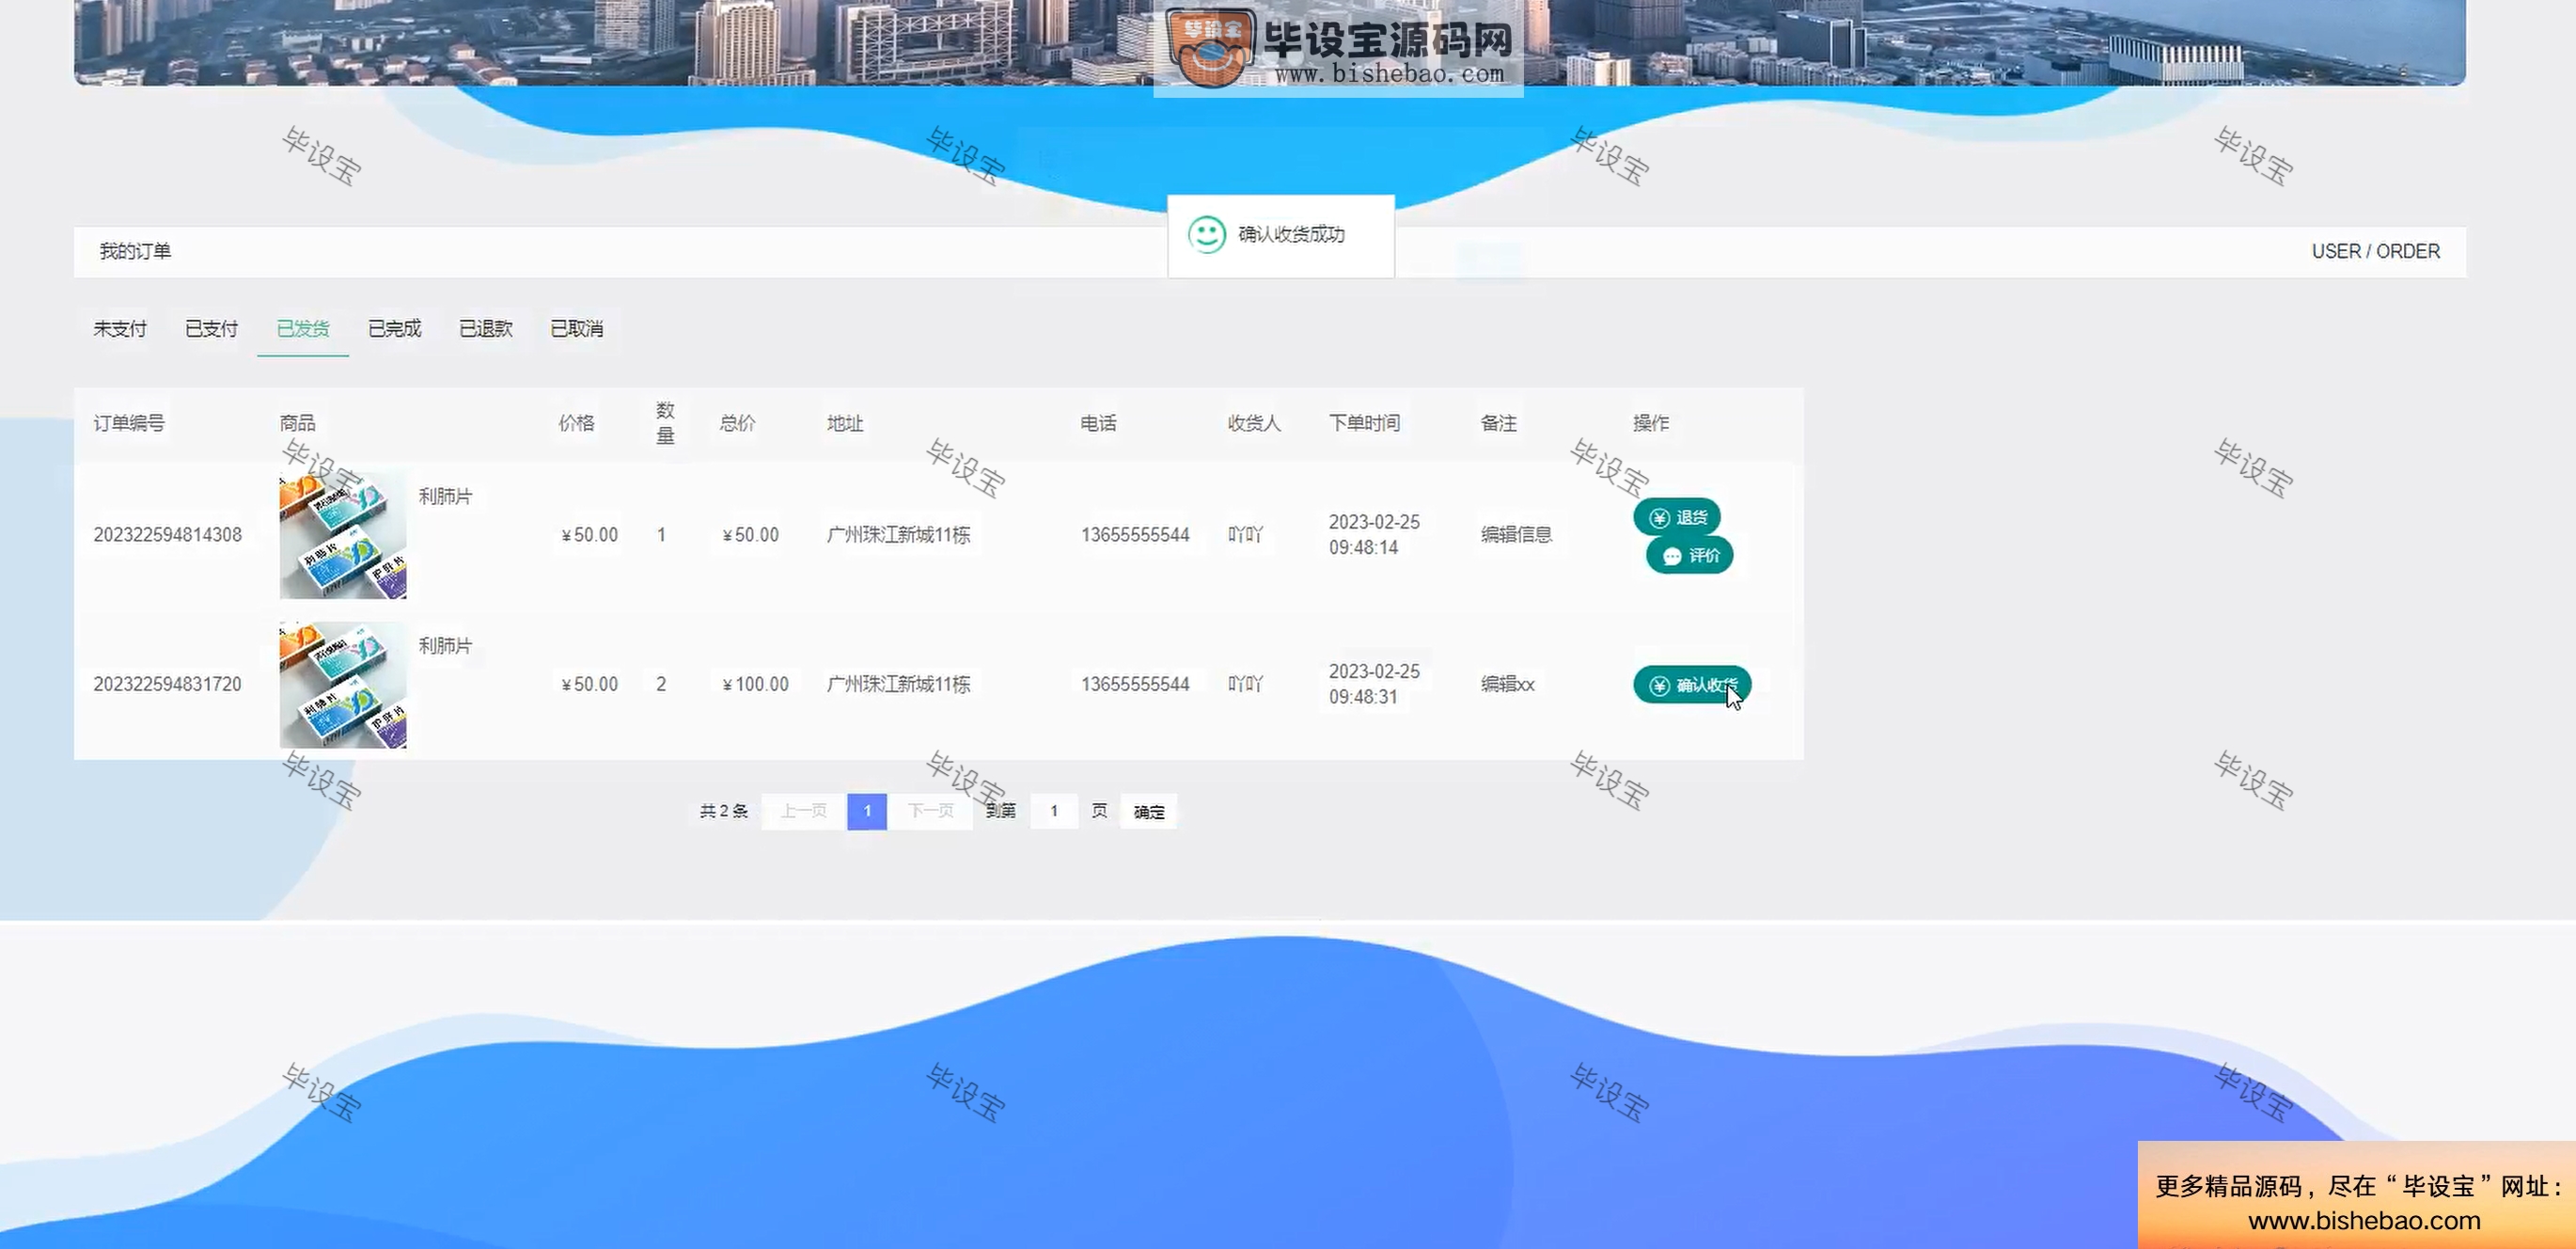This screenshot has width=2576, height=1249.
Task: Click order number 202322594814308
Action: click(168, 535)
